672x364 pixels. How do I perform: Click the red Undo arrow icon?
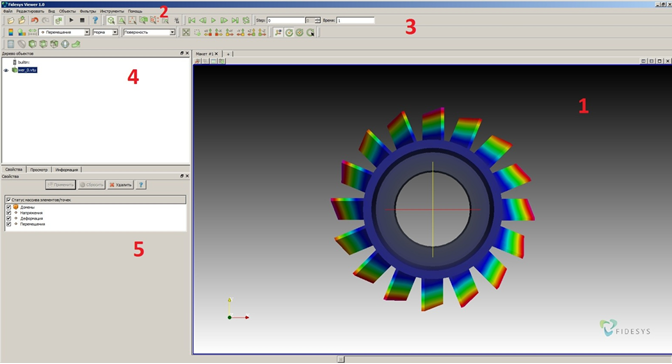[35, 20]
